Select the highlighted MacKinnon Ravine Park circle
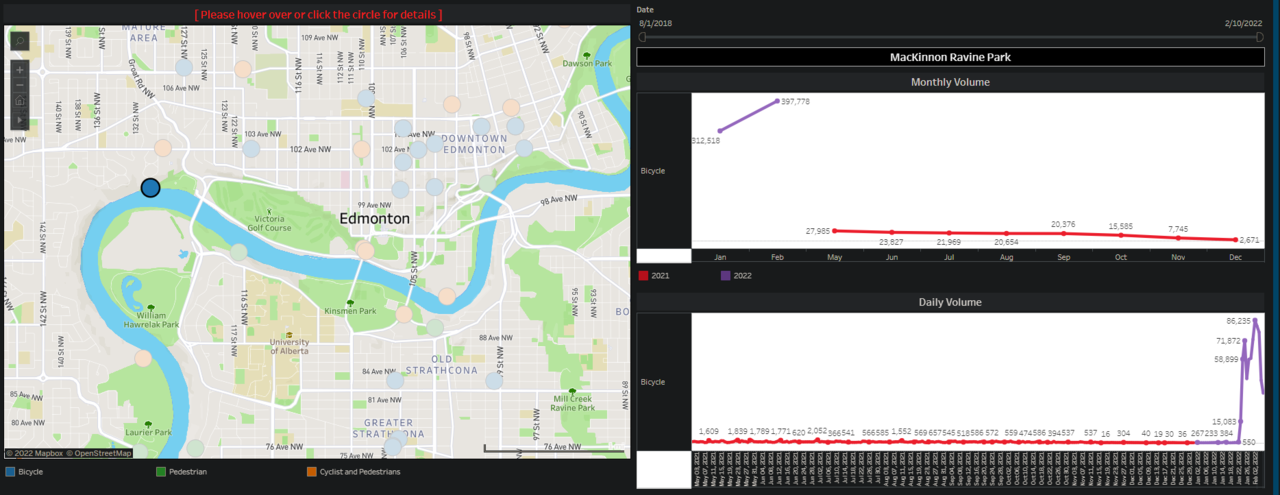Viewport: 1280px width, 495px height. coord(150,187)
